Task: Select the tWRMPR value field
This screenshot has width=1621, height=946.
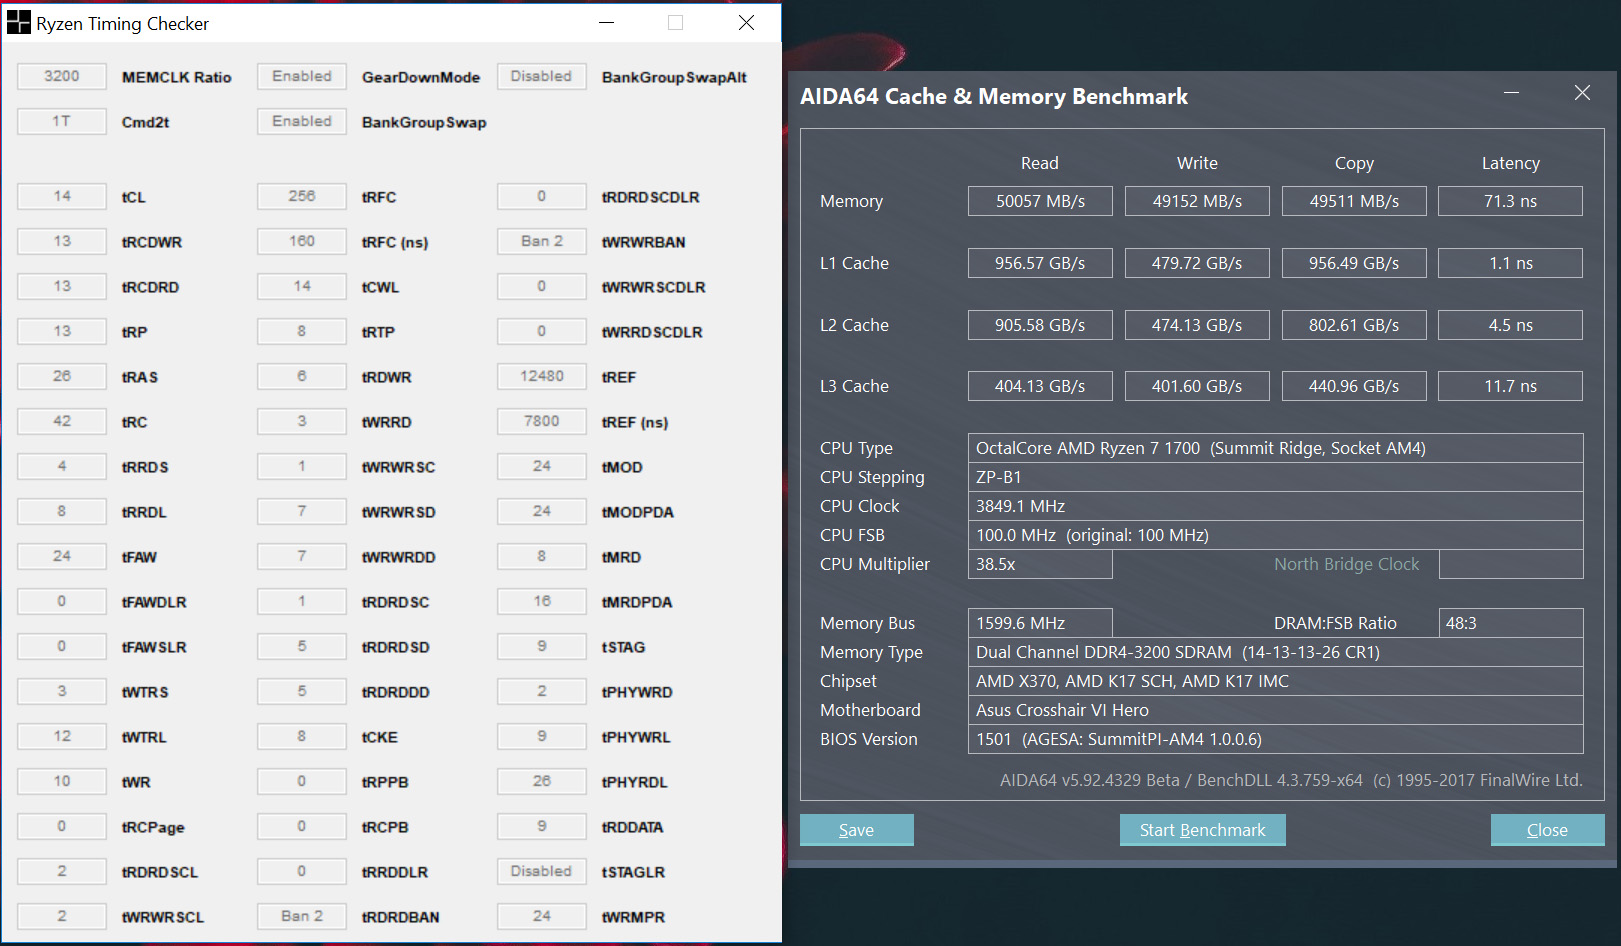Action: tap(542, 916)
